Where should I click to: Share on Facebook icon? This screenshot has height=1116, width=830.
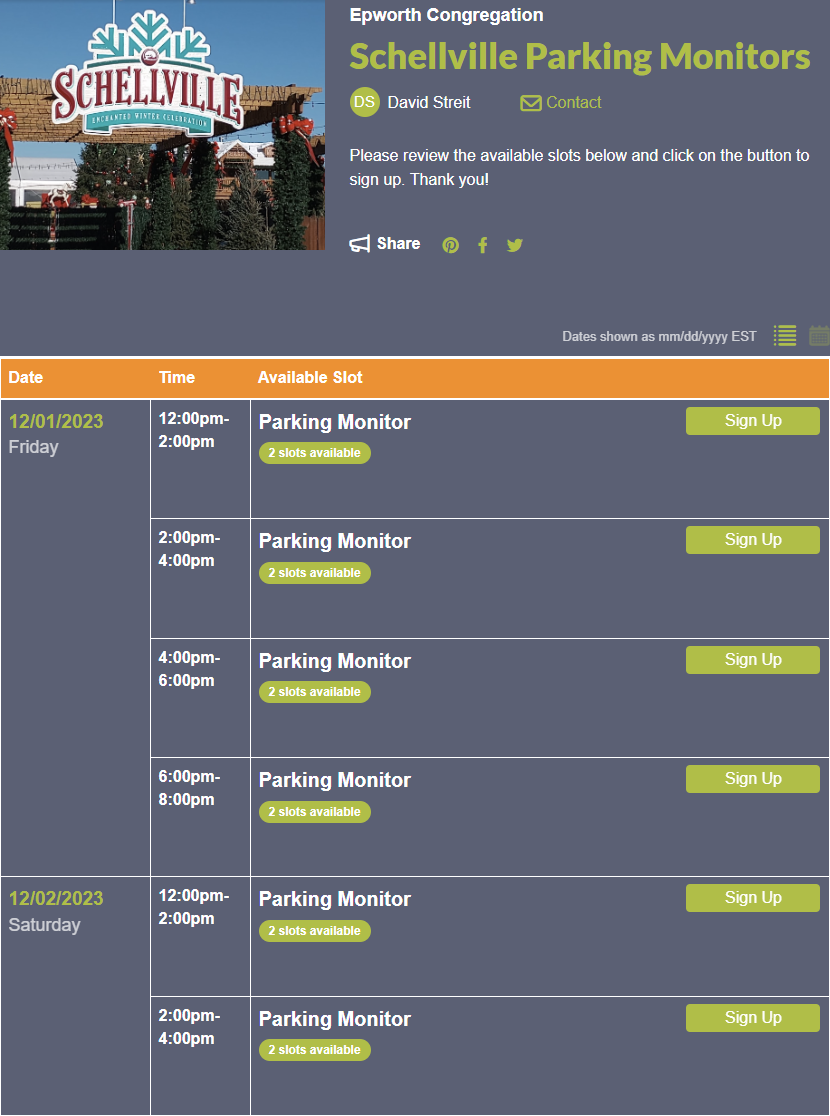pyautogui.click(x=483, y=245)
